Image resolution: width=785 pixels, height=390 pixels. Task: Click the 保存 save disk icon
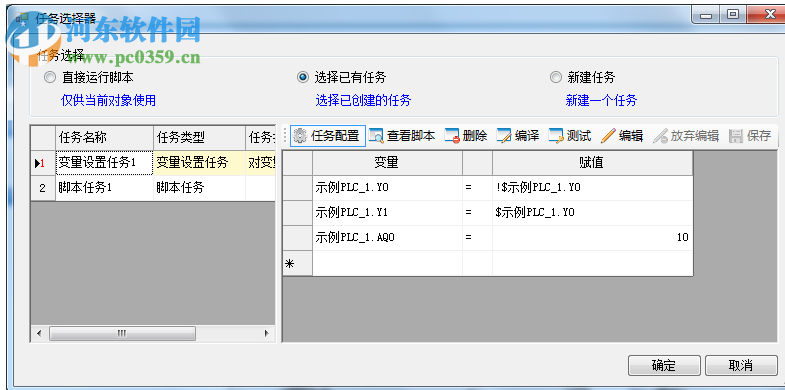coord(736,136)
